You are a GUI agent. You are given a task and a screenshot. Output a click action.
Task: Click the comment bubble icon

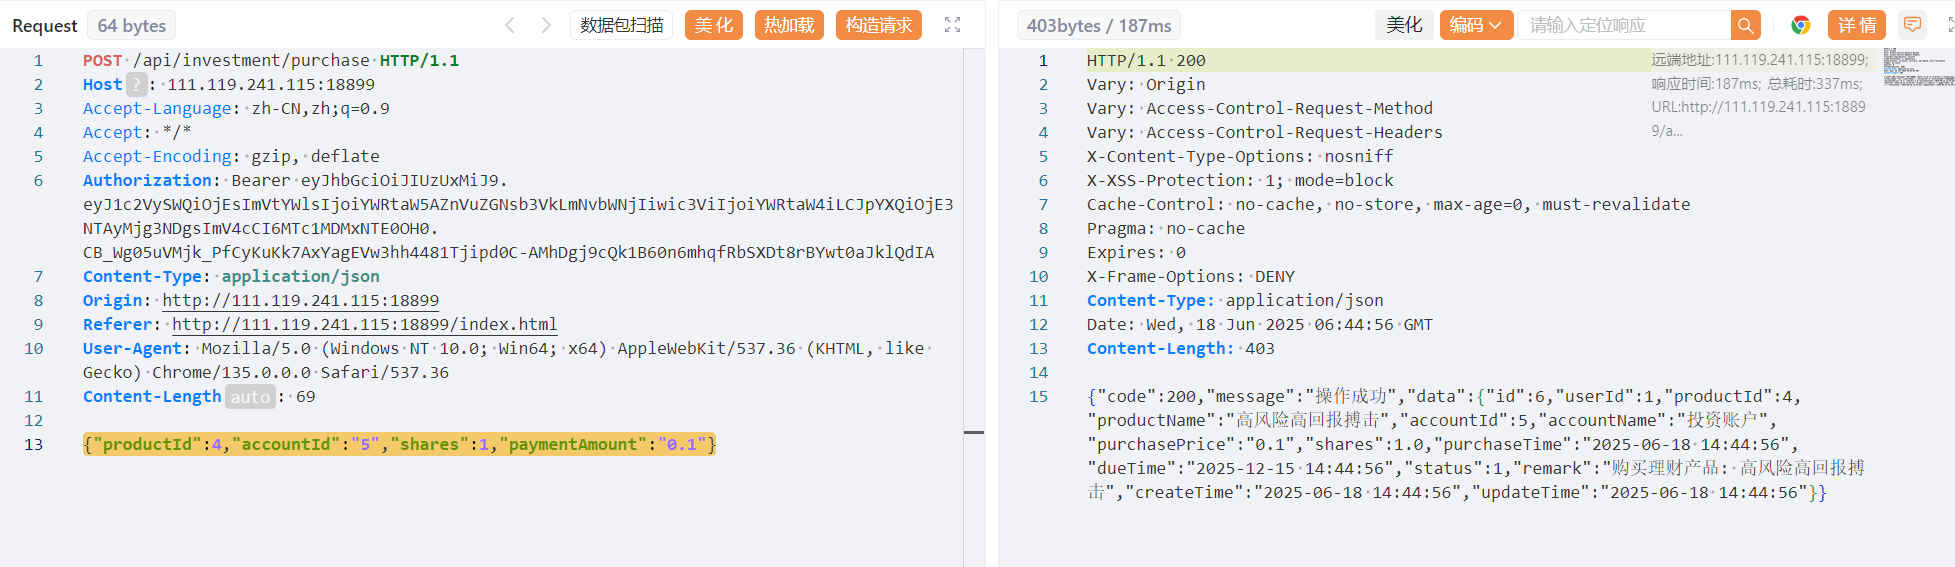(1912, 25)
